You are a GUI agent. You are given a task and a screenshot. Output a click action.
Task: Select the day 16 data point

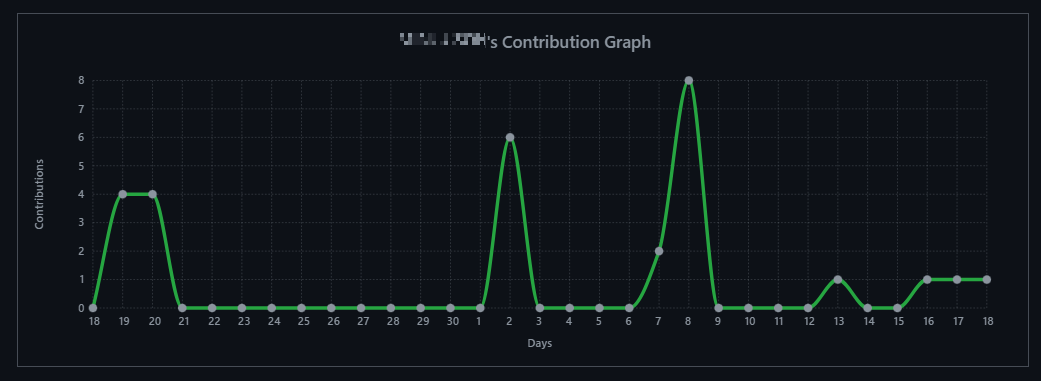tap(927, 279)
